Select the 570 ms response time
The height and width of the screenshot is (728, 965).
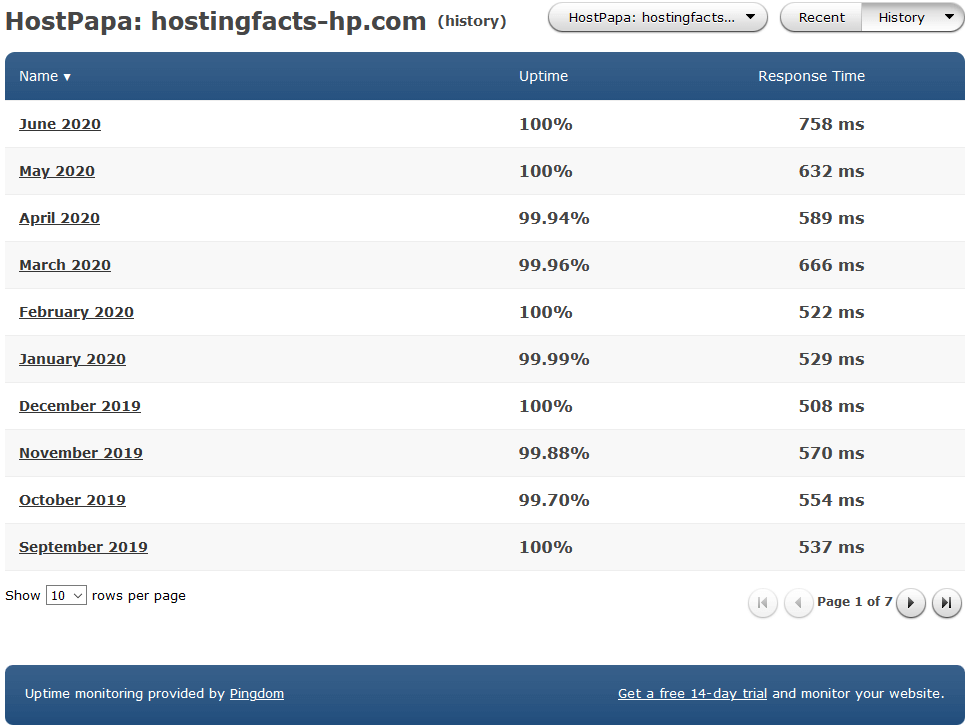[x=831, y=453]
